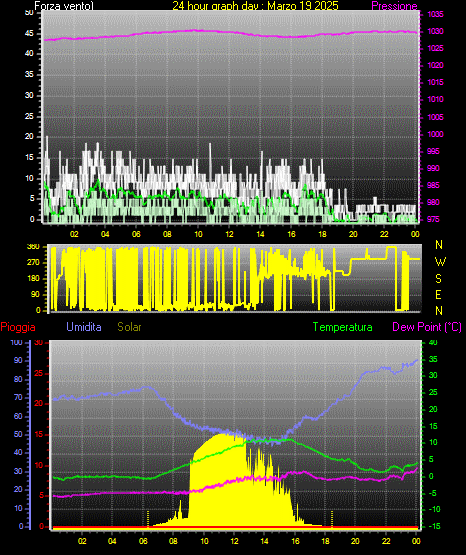Click the 100 value on humidity axis

16,343
